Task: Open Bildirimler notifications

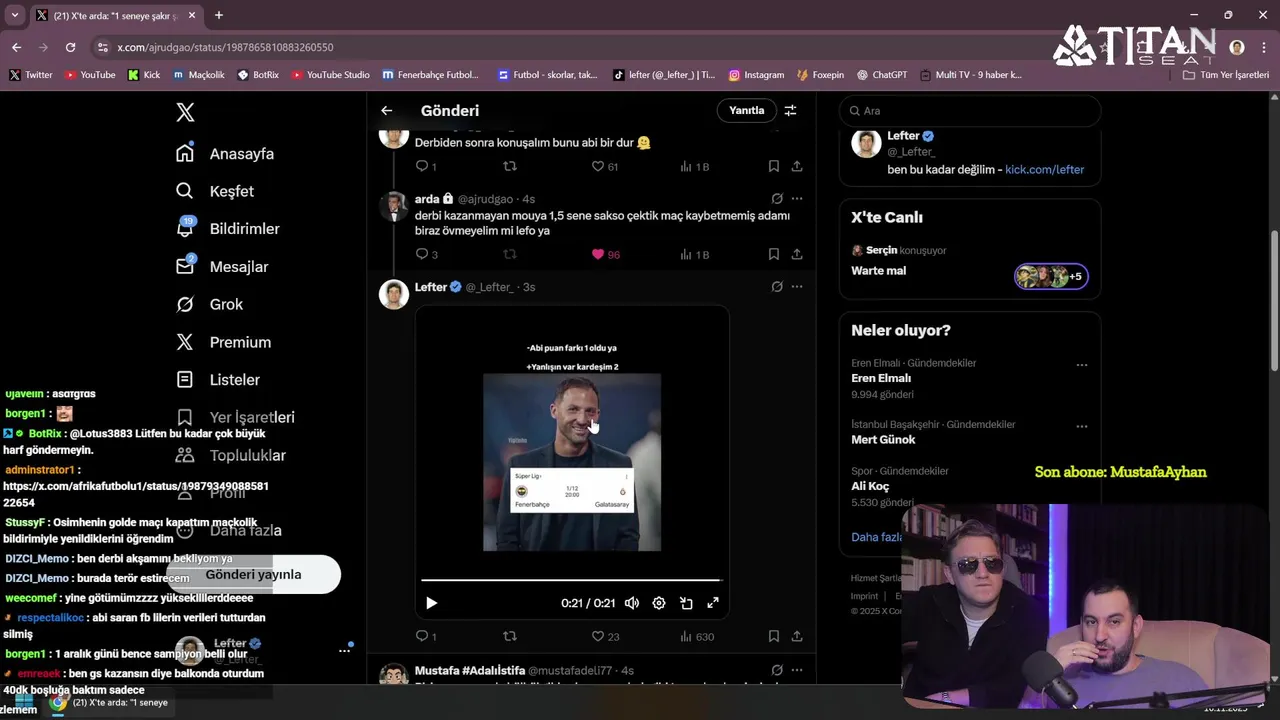Action: tap(228, 229)
